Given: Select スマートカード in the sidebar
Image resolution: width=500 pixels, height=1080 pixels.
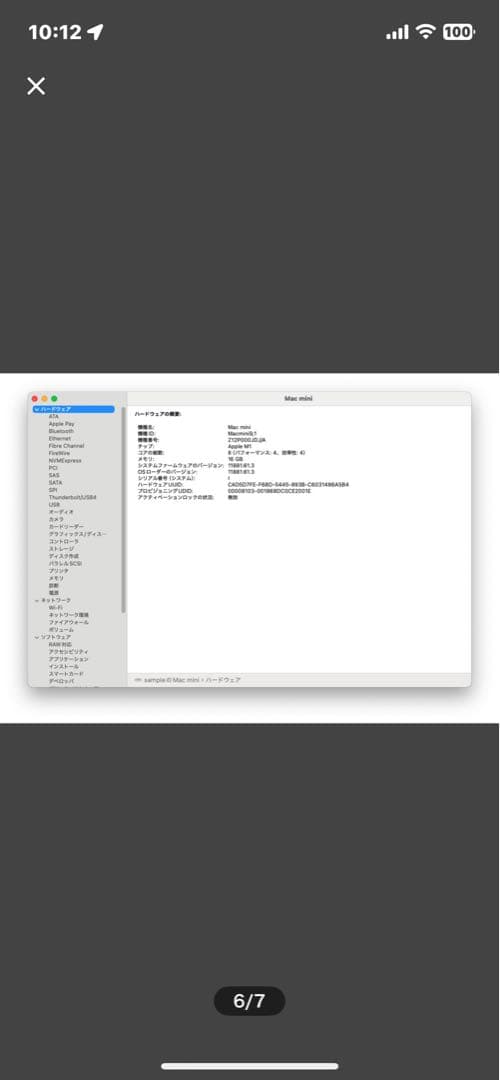Looking at the screenshot, I should tap(66, 674).
